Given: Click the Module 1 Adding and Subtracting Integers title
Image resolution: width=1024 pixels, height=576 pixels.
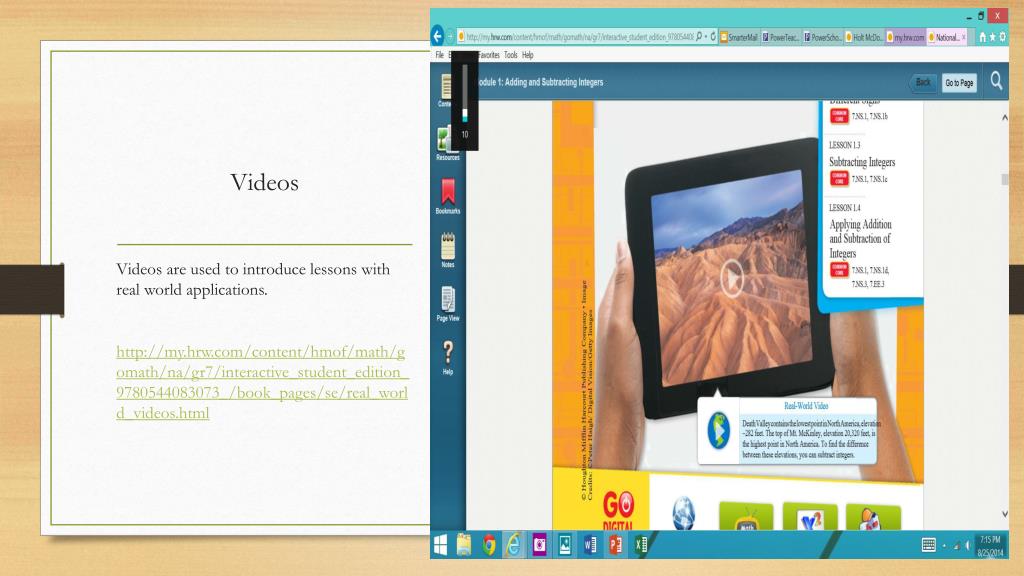Looking at the screenshot, I should tap(539, 82).
